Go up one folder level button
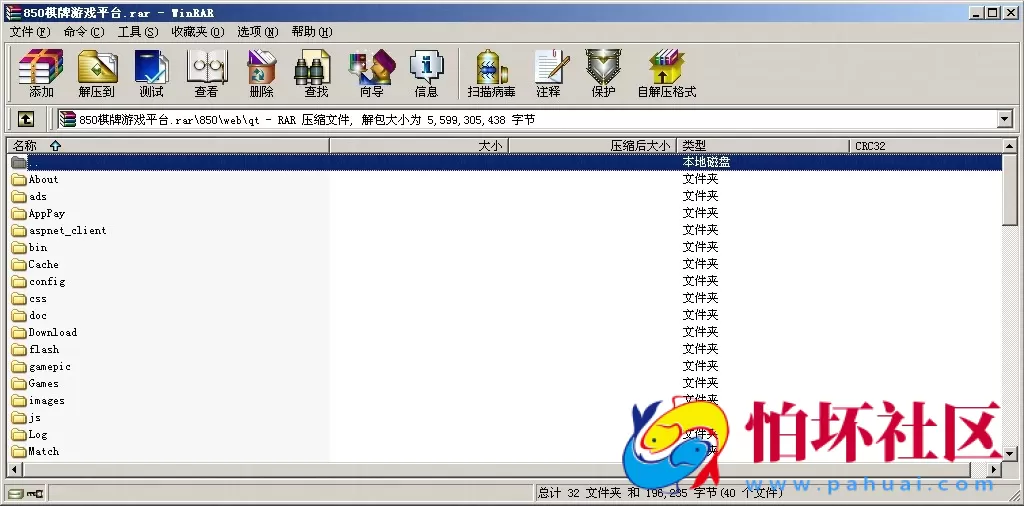Viewport: 1024px width, 506px height. [x=26, y=119]
